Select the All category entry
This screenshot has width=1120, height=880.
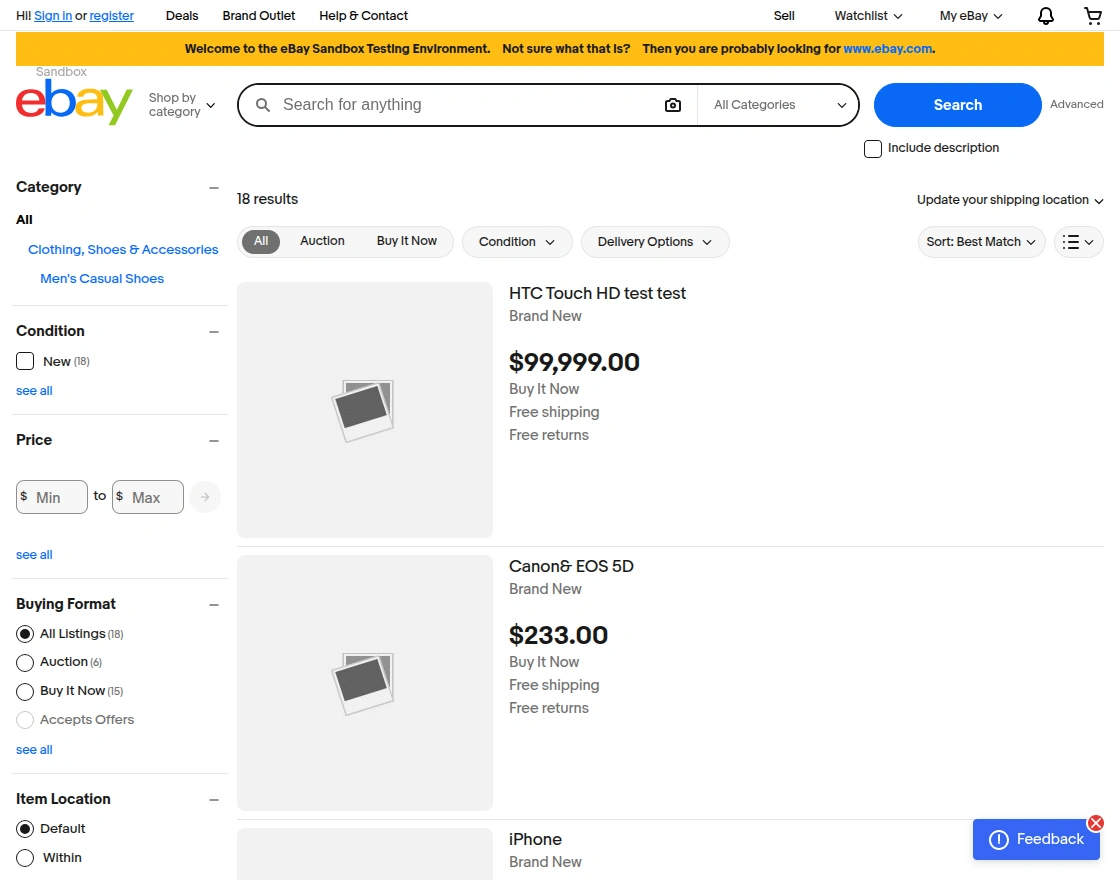click(24, 220)
